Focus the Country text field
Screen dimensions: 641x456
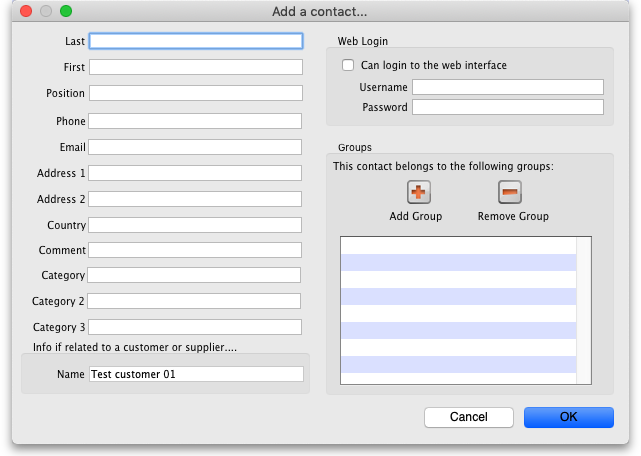point(195,225)
